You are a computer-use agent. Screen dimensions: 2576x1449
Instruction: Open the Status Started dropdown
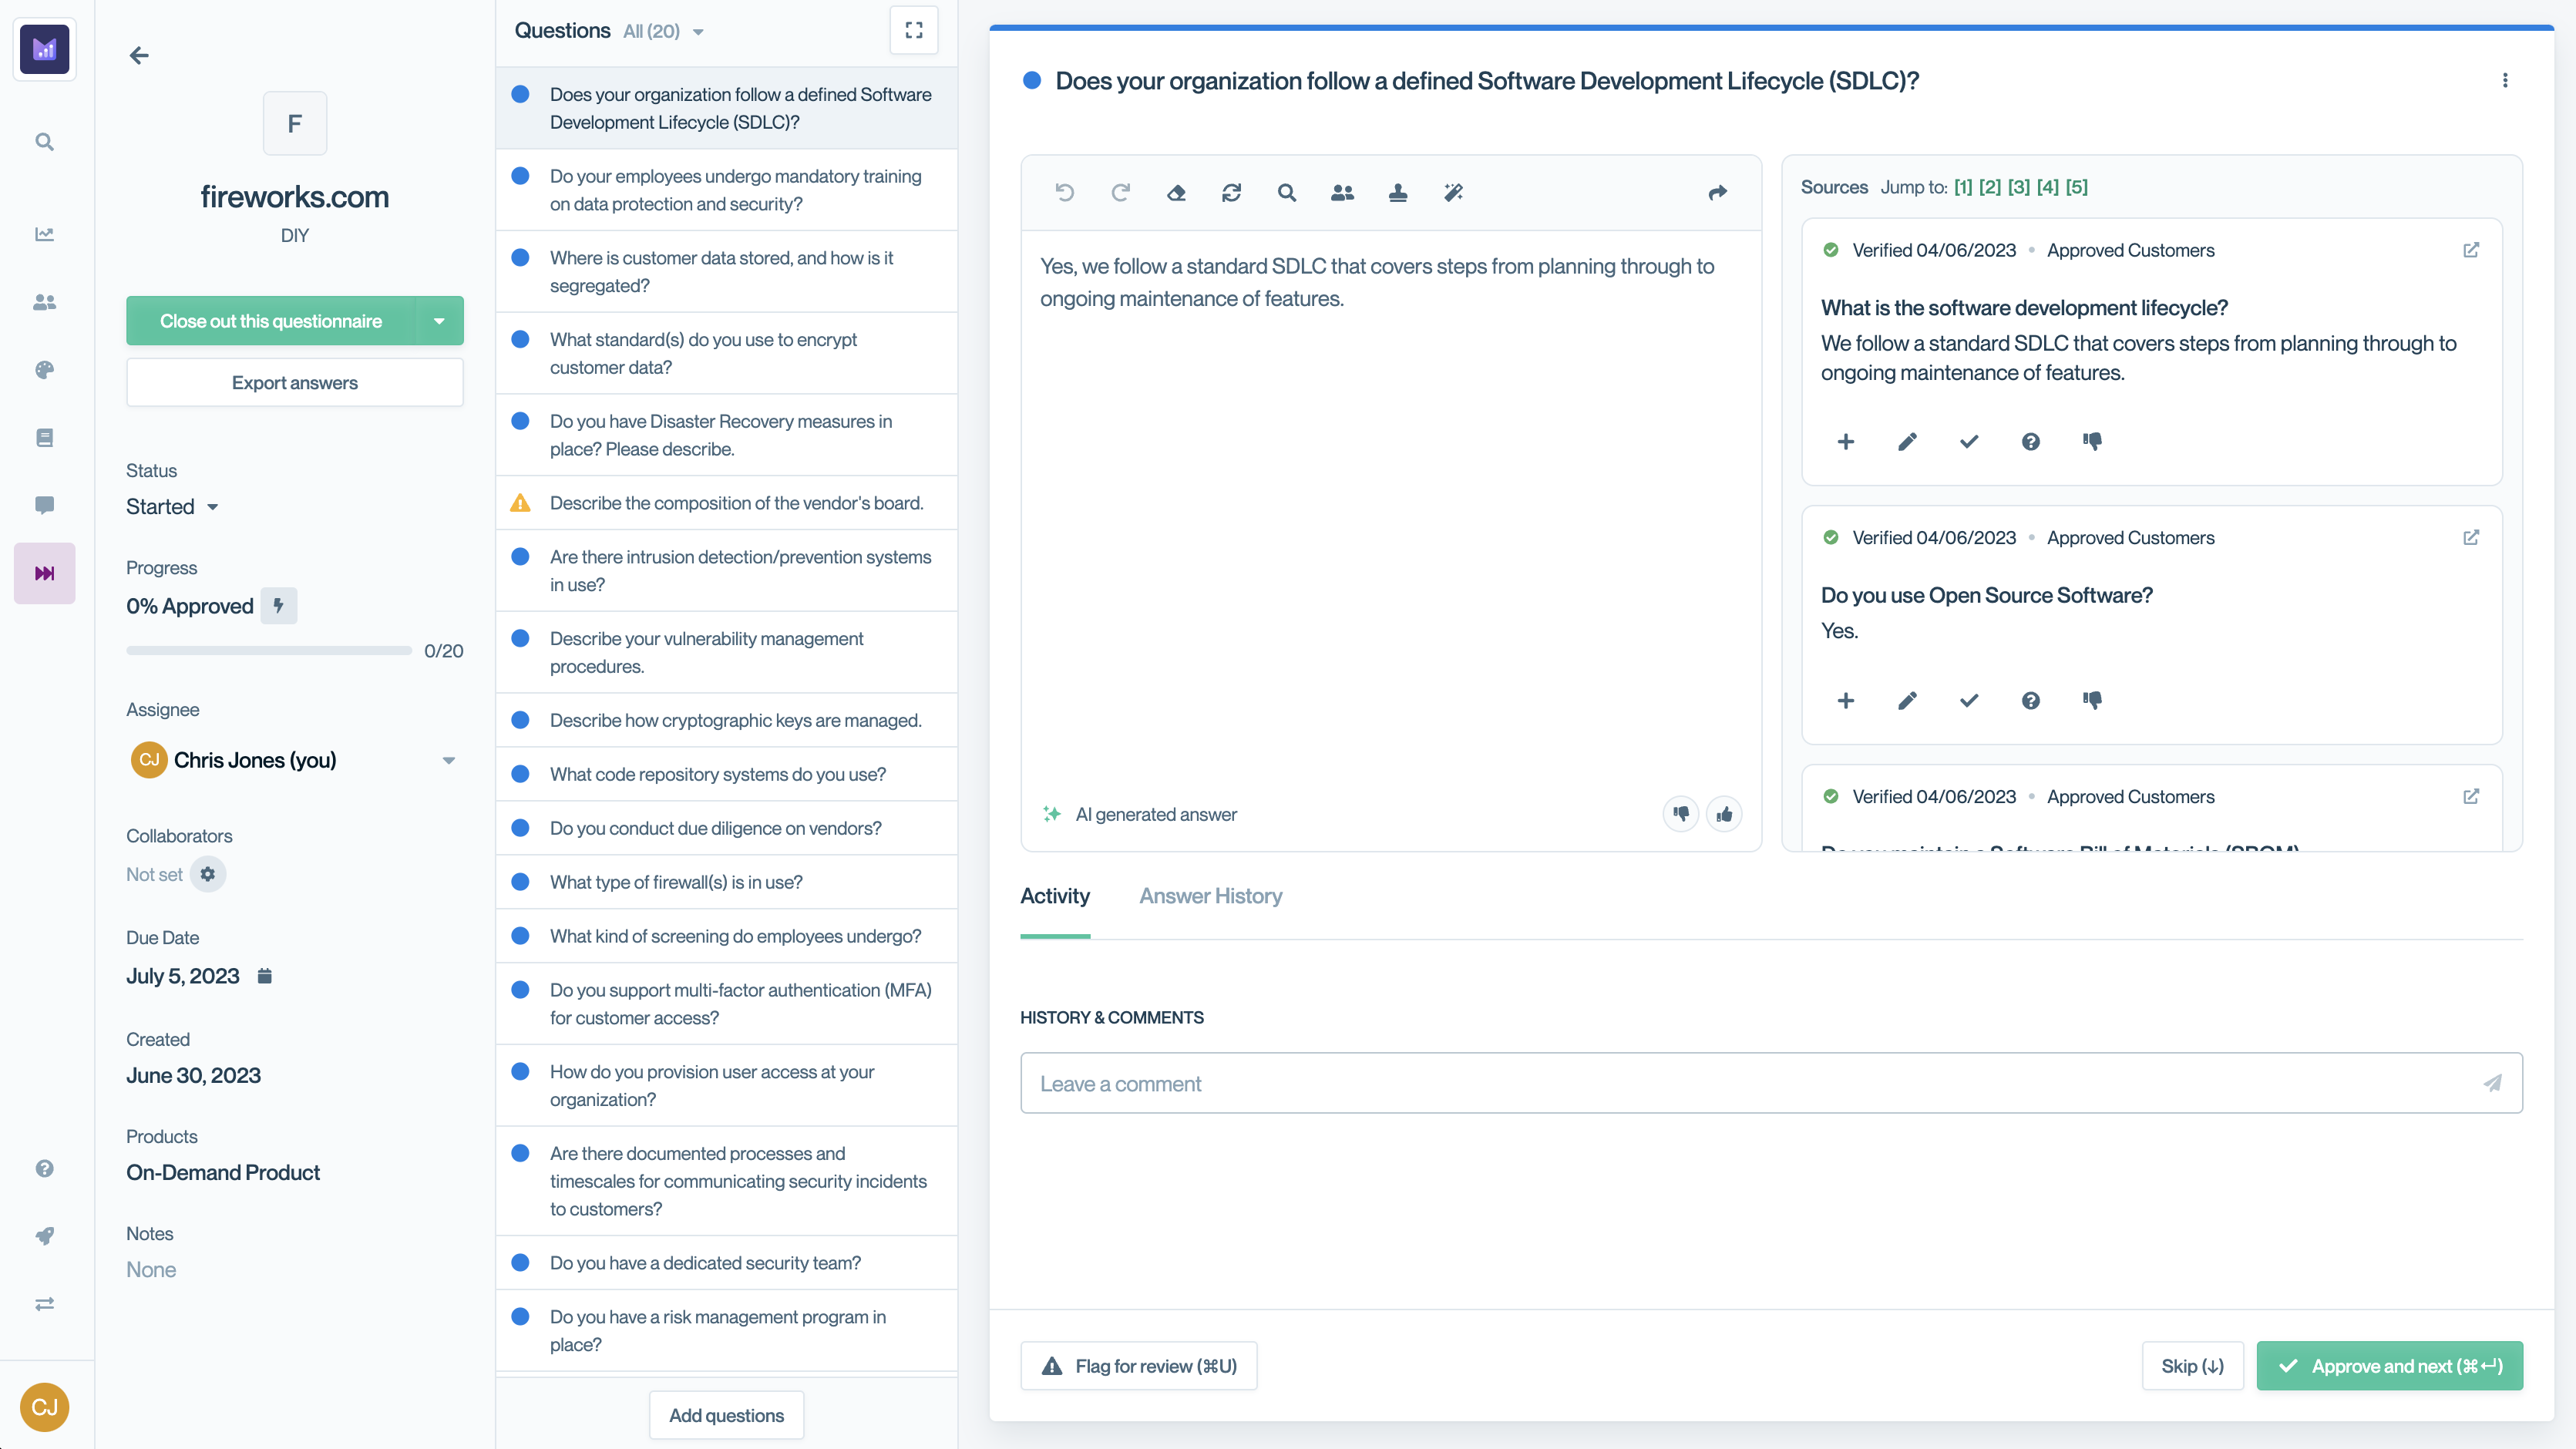coord(172,507)
